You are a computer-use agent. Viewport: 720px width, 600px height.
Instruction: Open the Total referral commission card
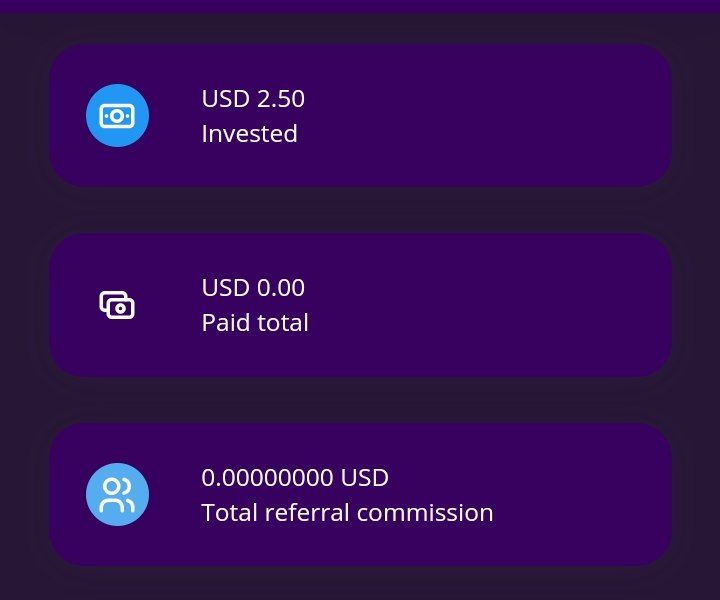pos(360,494)
